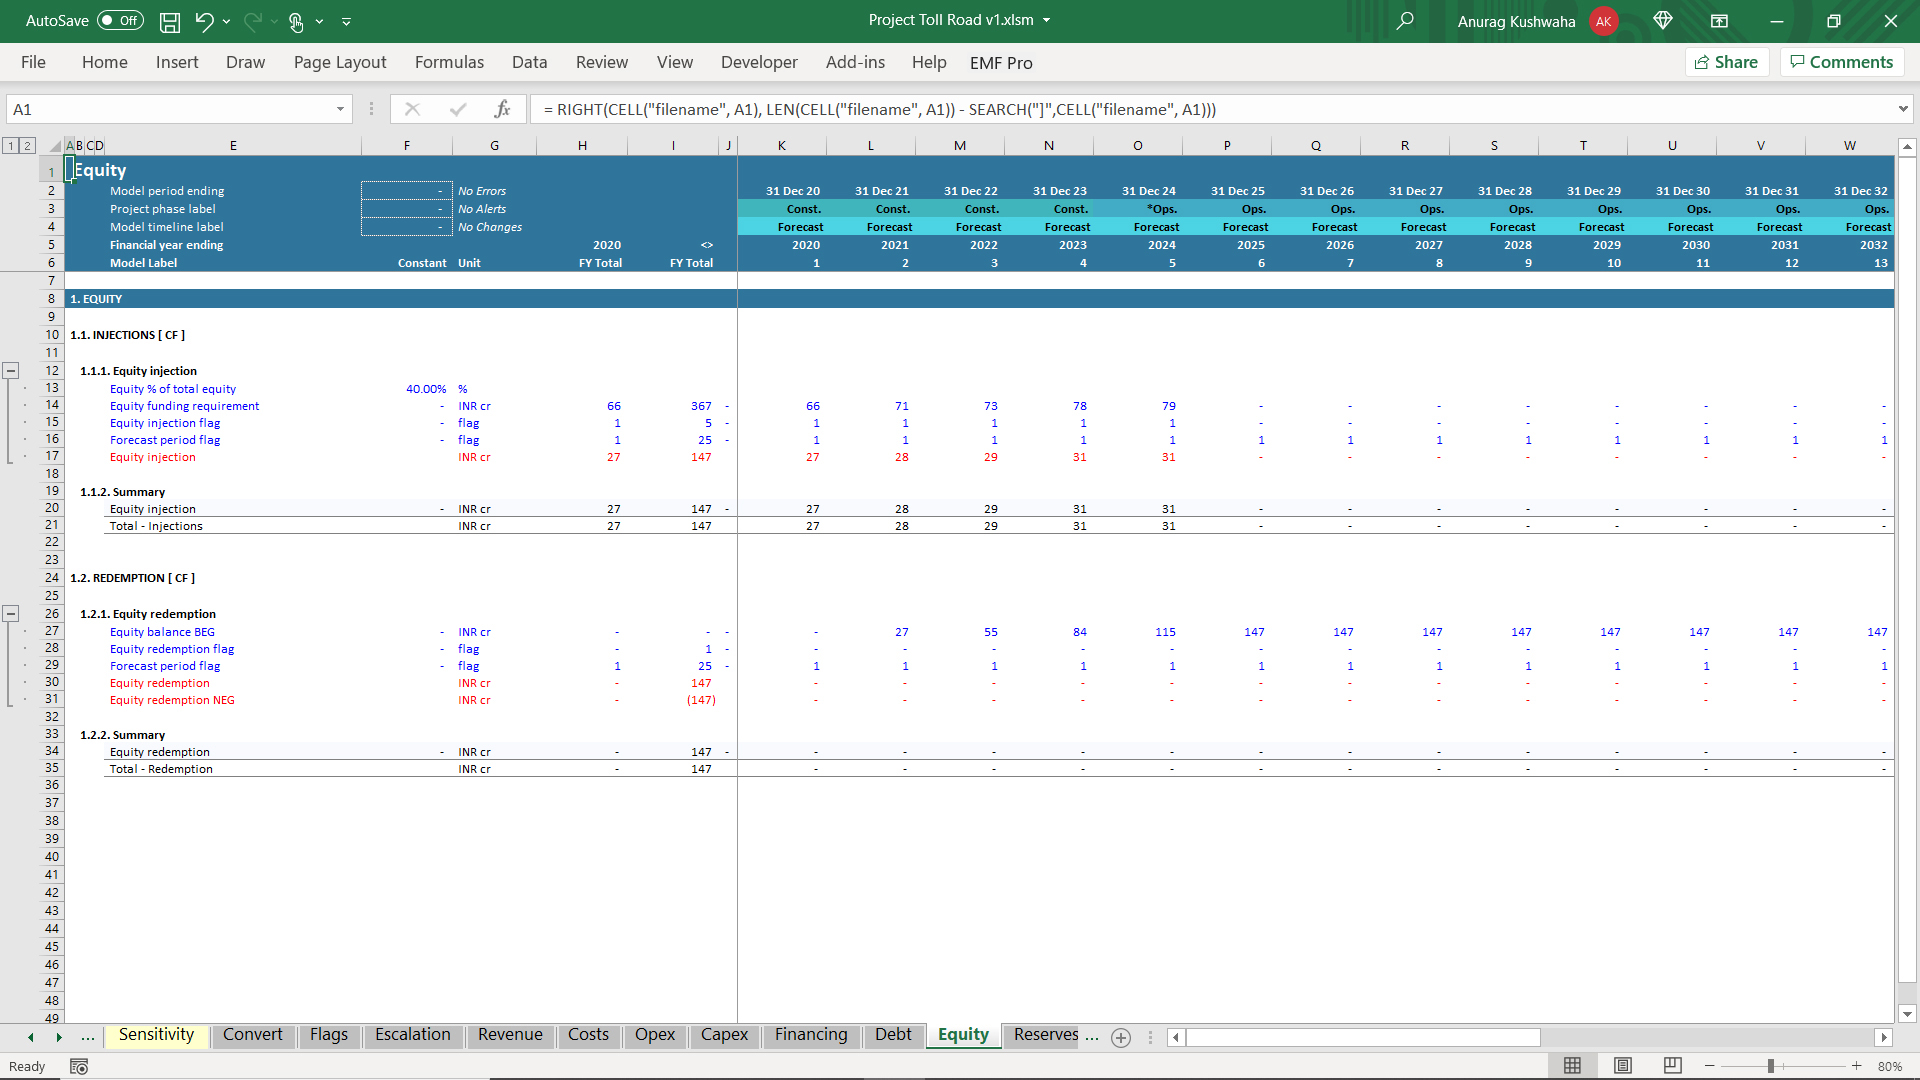Switch to the Debt sheet tab
This screenshot has height=1080, width=1920.
[x=892, y=1035]
